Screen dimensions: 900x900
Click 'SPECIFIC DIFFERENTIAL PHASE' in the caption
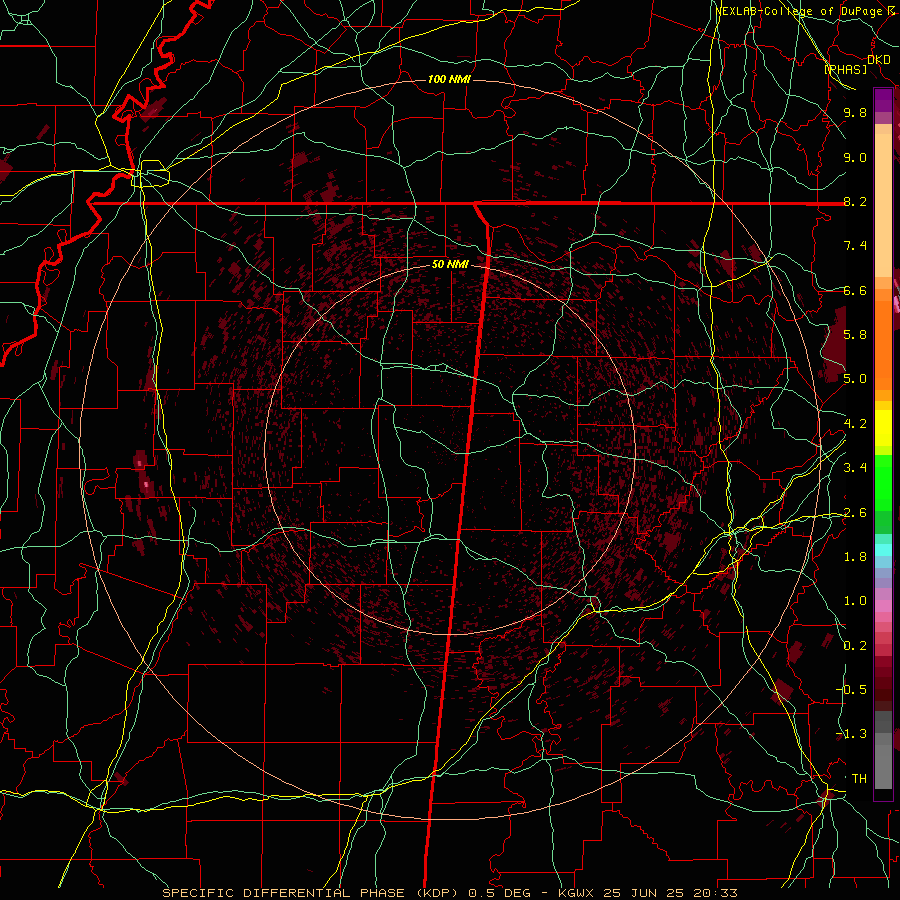[284, 893]
